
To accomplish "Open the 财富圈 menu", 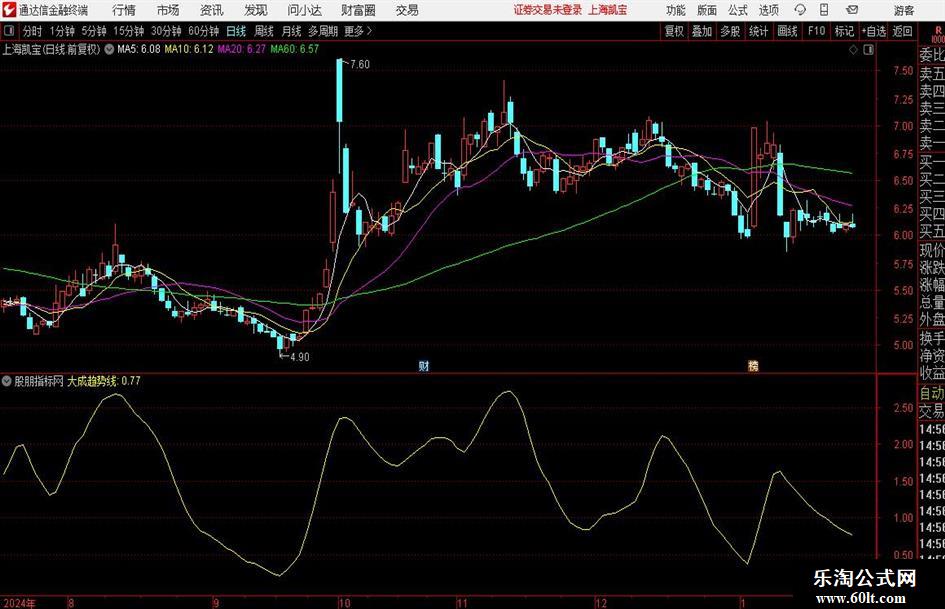I will 358,10.
